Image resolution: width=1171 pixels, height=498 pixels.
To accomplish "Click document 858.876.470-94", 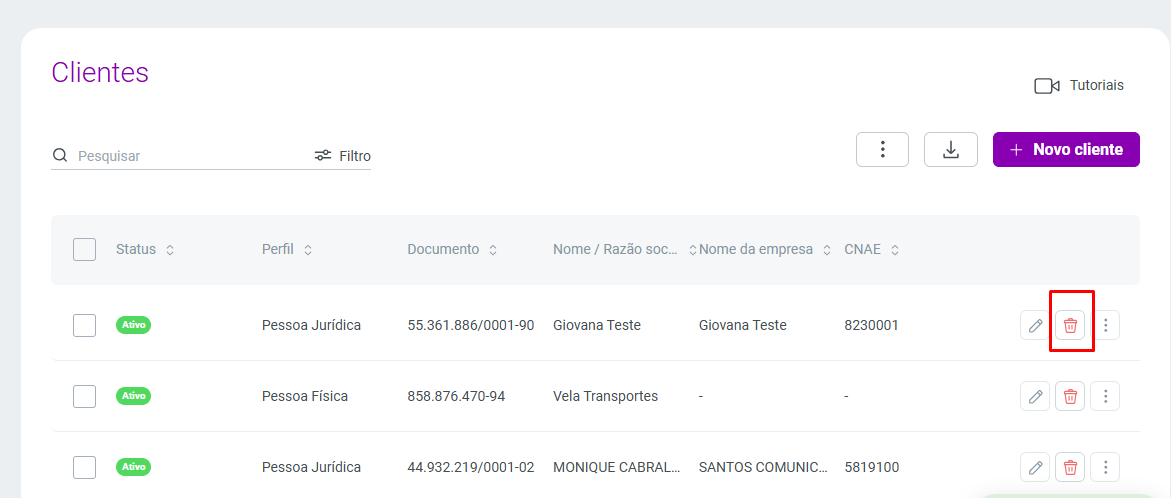I will pos(456,396).
